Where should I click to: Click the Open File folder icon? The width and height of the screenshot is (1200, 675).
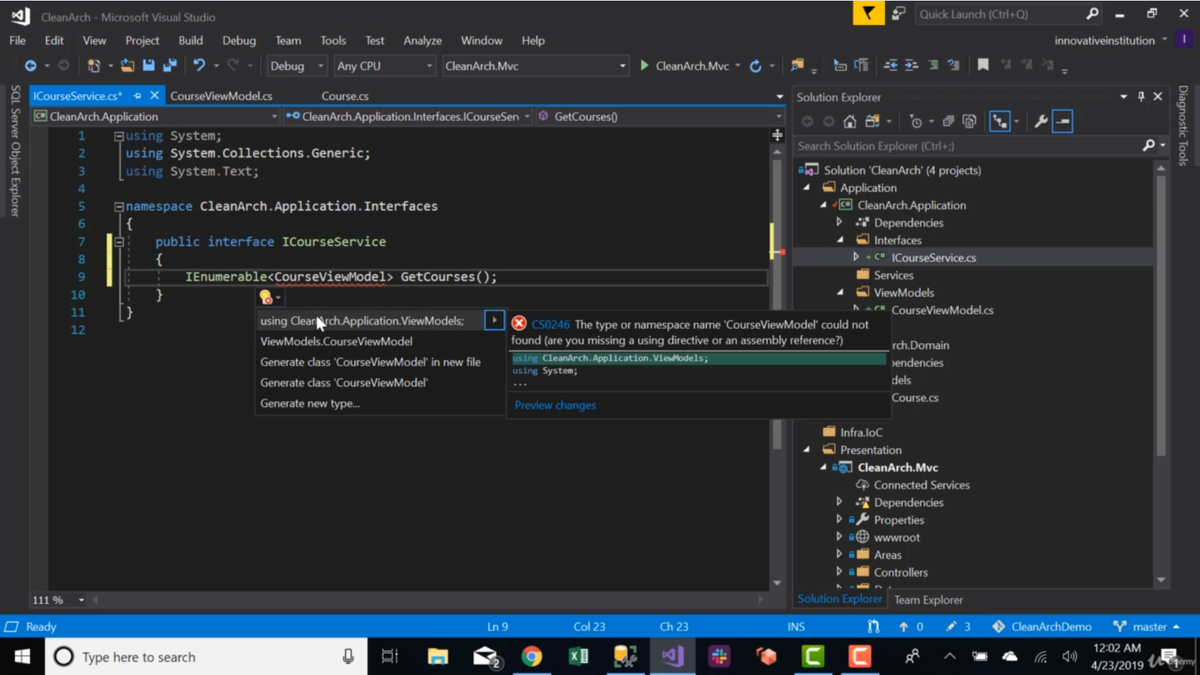(x=127, y=66)
